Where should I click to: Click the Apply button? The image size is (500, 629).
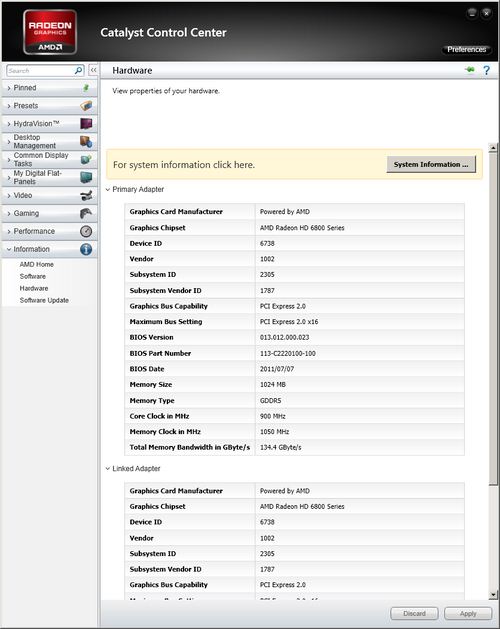coord(468,613)
